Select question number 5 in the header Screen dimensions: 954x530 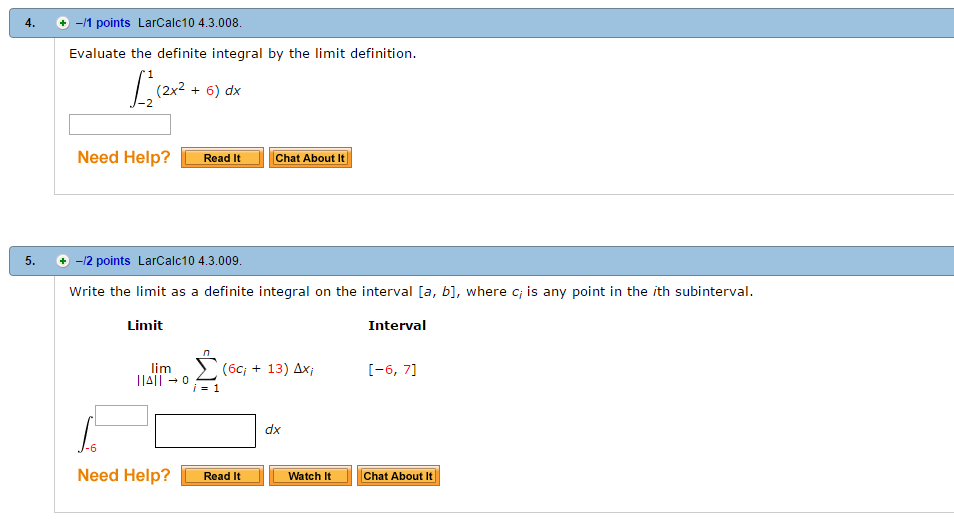tap(31, 261)
